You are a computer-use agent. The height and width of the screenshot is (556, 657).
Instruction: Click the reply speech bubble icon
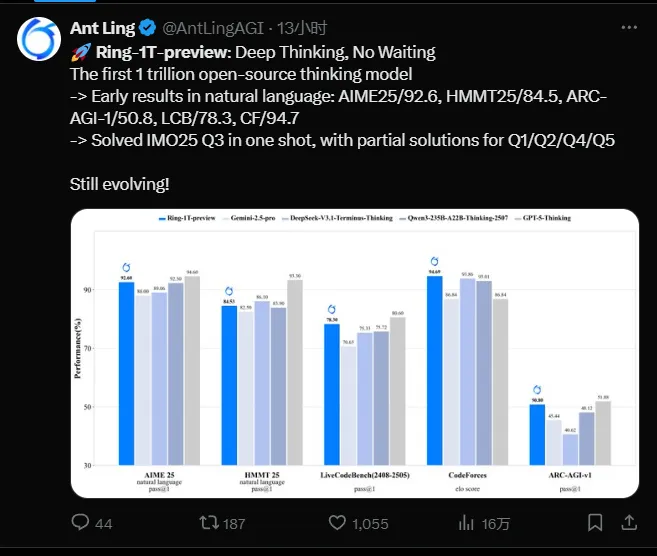coord(81,523)
